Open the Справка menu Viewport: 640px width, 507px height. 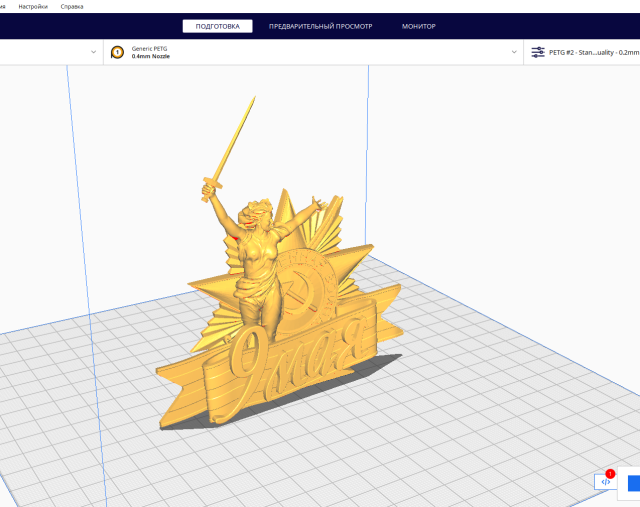[72, 6]
